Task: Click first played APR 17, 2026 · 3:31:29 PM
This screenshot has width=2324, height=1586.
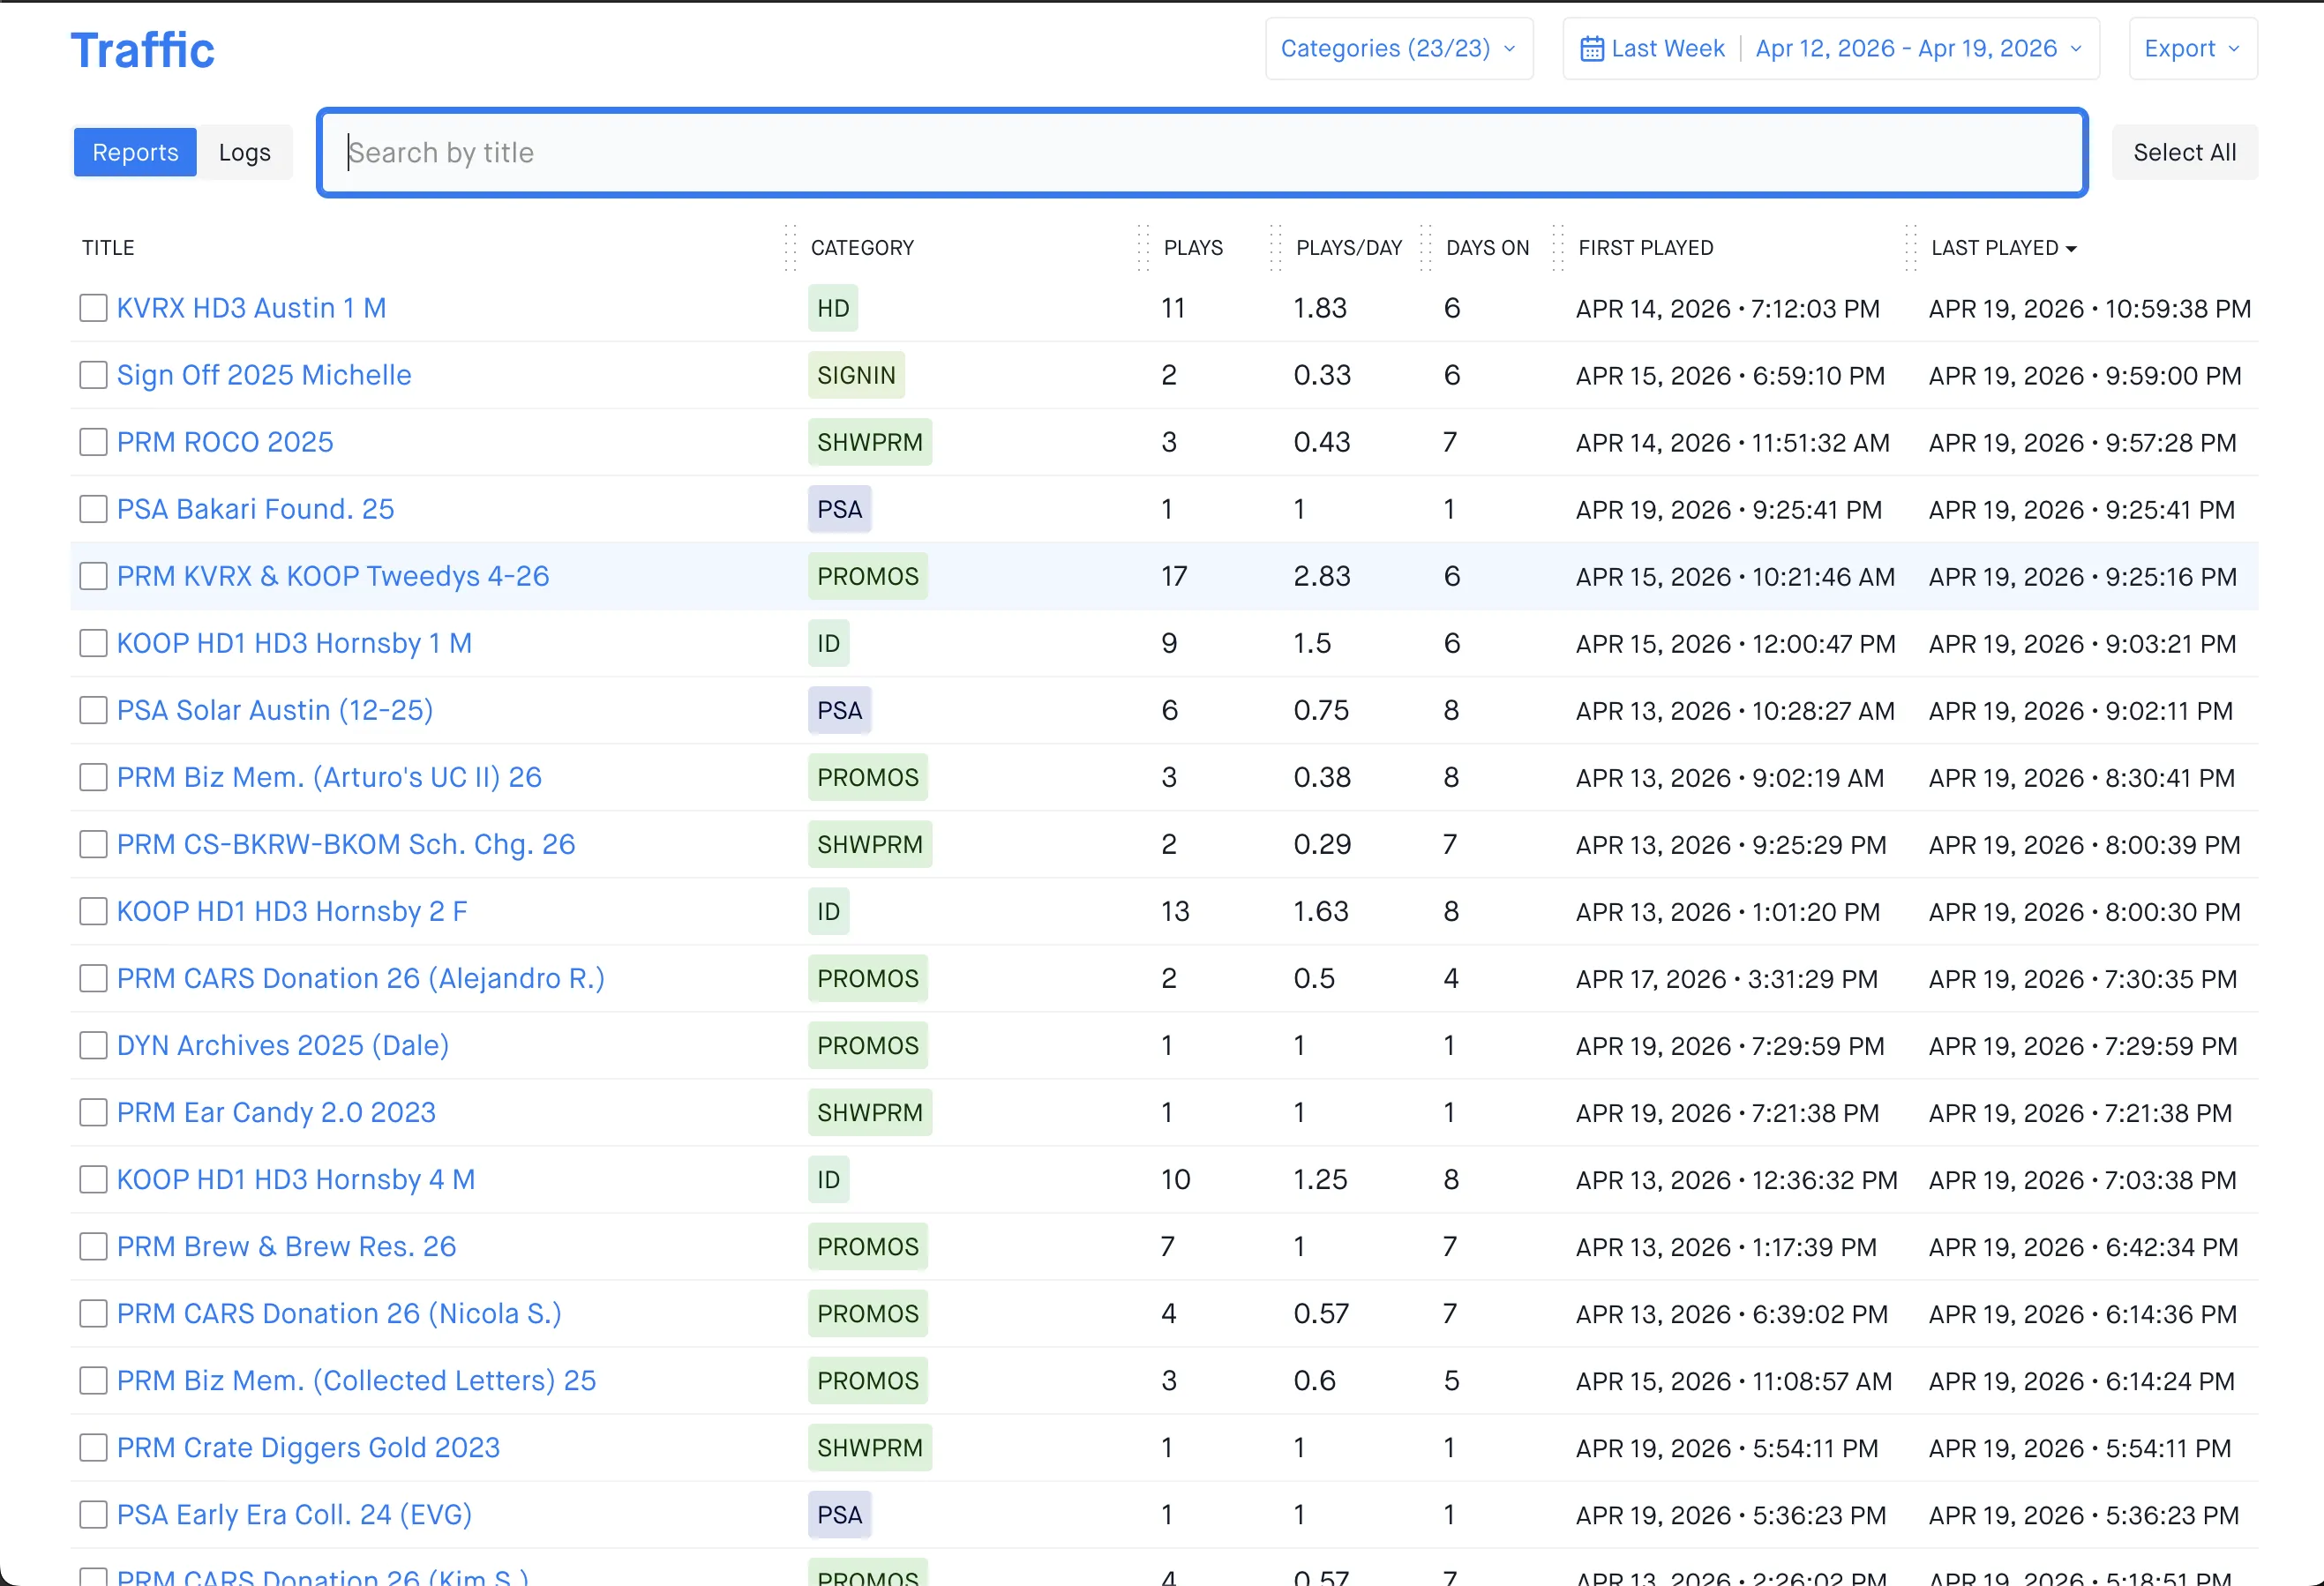Action: [x=1727, y=978]
